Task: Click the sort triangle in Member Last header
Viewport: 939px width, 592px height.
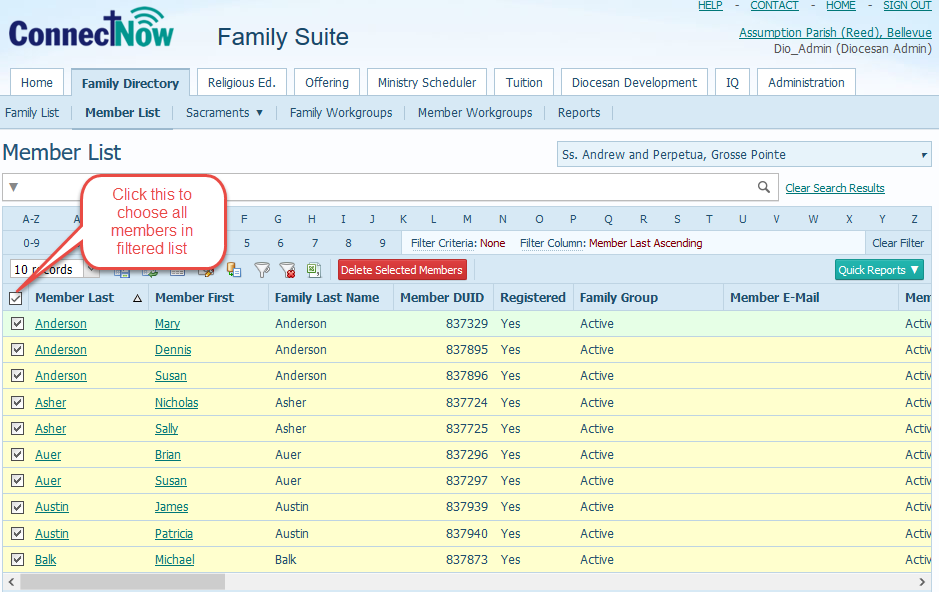Action: [137, 298]
